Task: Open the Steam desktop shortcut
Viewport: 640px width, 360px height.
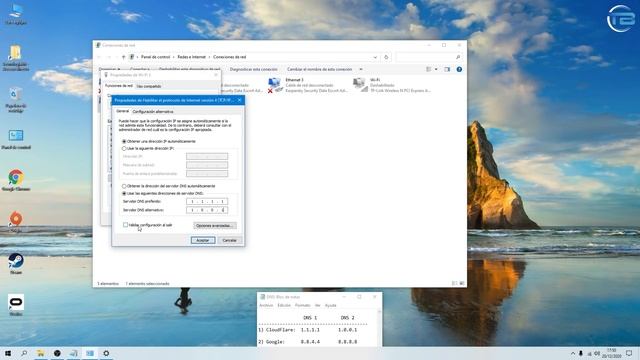Action: tap(16, 263)
